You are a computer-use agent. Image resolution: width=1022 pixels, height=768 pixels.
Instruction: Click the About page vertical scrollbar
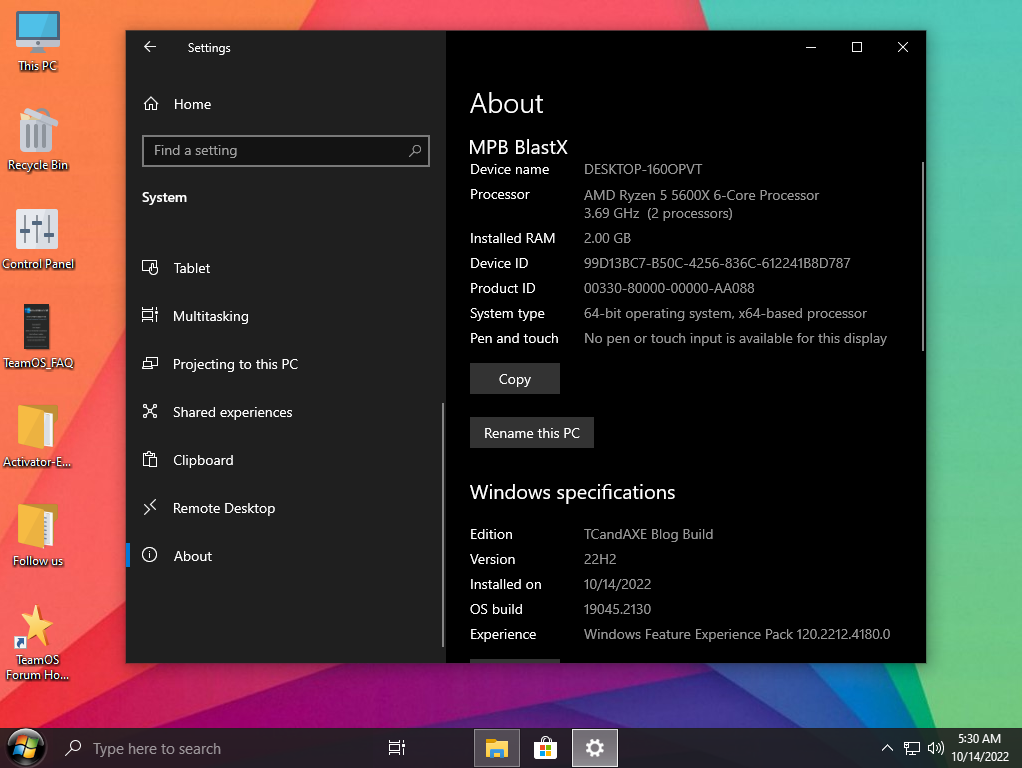coord(921,255)
